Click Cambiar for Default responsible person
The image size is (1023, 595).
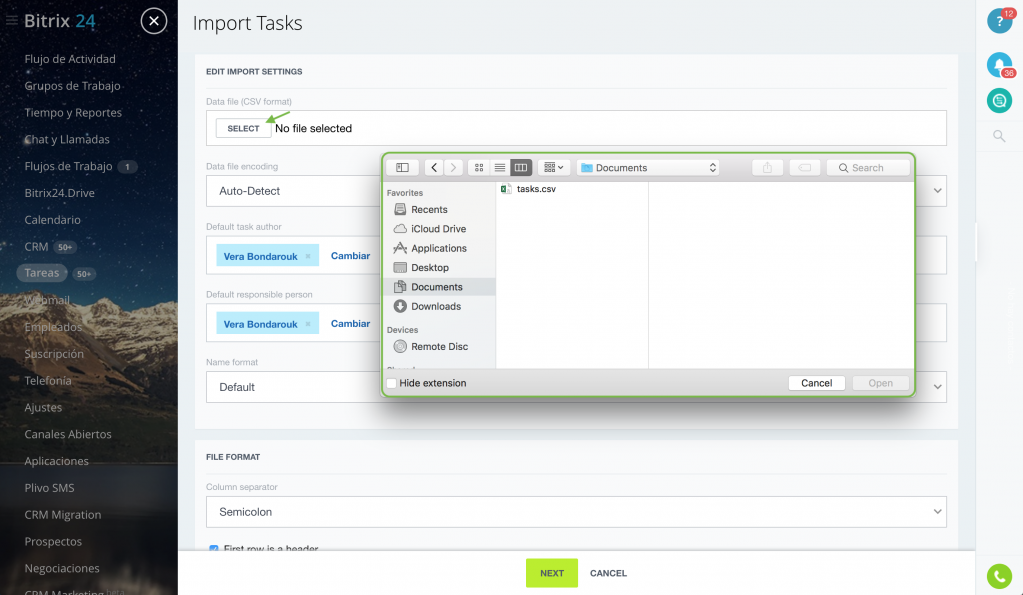(350, 324)
